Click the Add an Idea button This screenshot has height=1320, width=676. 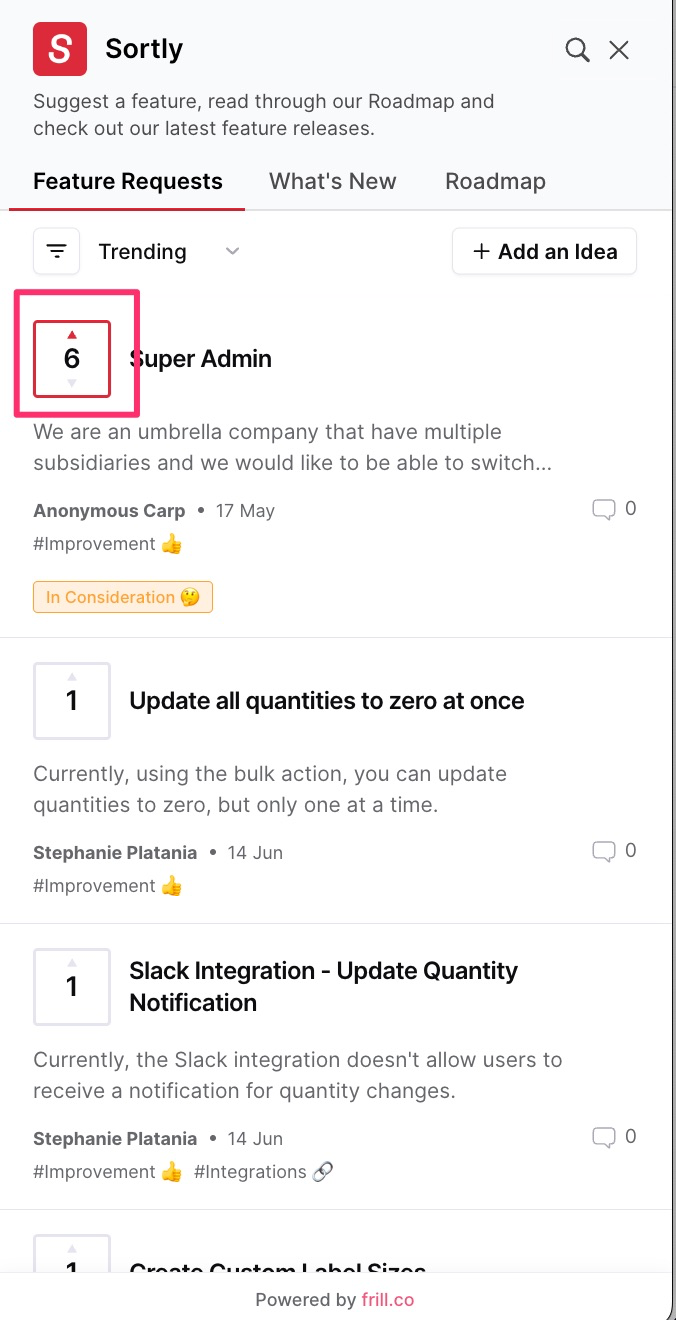point(544,251)
